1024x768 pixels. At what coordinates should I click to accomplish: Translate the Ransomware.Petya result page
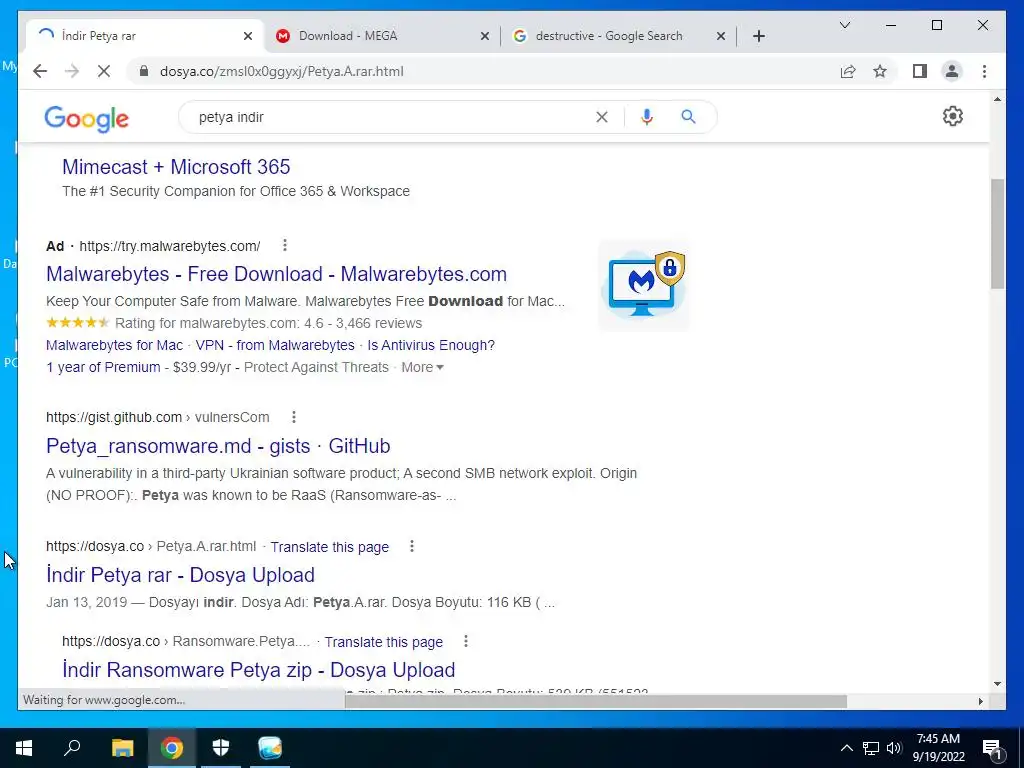tap(384, 642)
